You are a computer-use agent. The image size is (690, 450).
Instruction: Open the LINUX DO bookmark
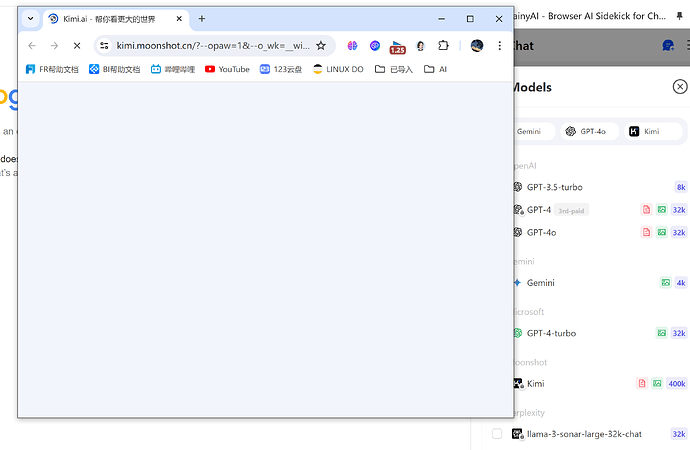point(338,69)
